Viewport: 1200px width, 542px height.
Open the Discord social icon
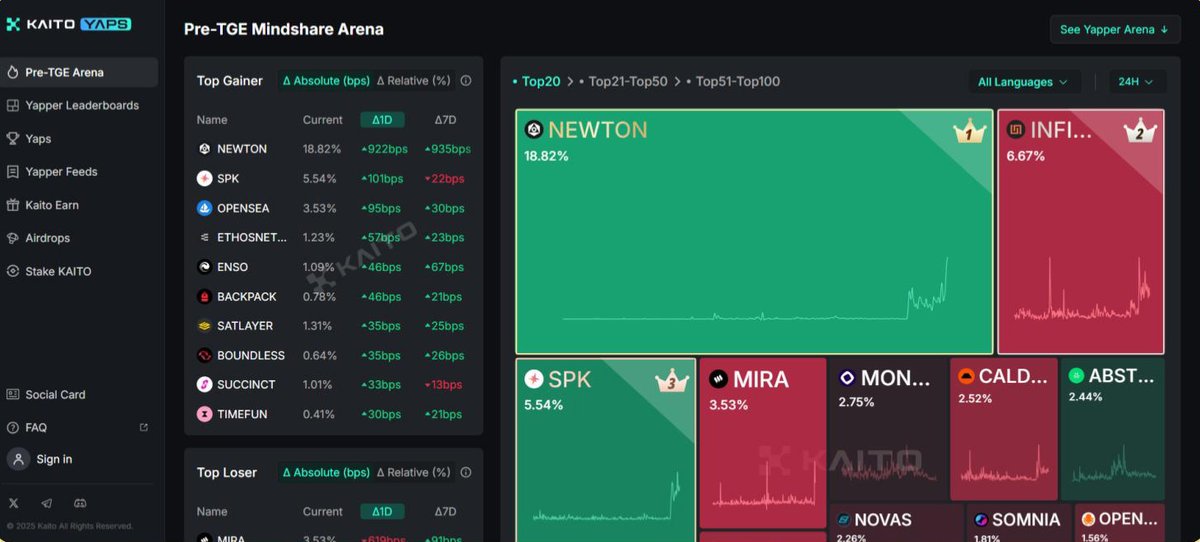80,503
